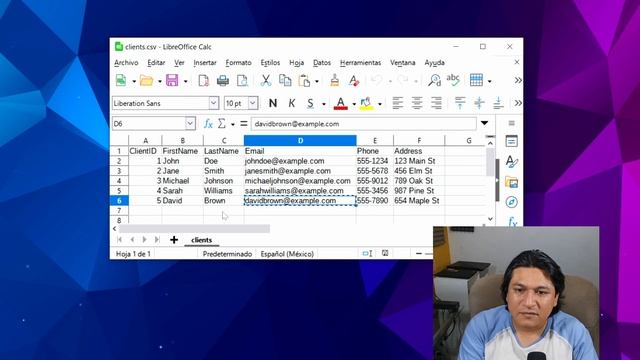Screen dimensions: 640x360
Task: Click the Print icon
Action: tap(223, 80)
